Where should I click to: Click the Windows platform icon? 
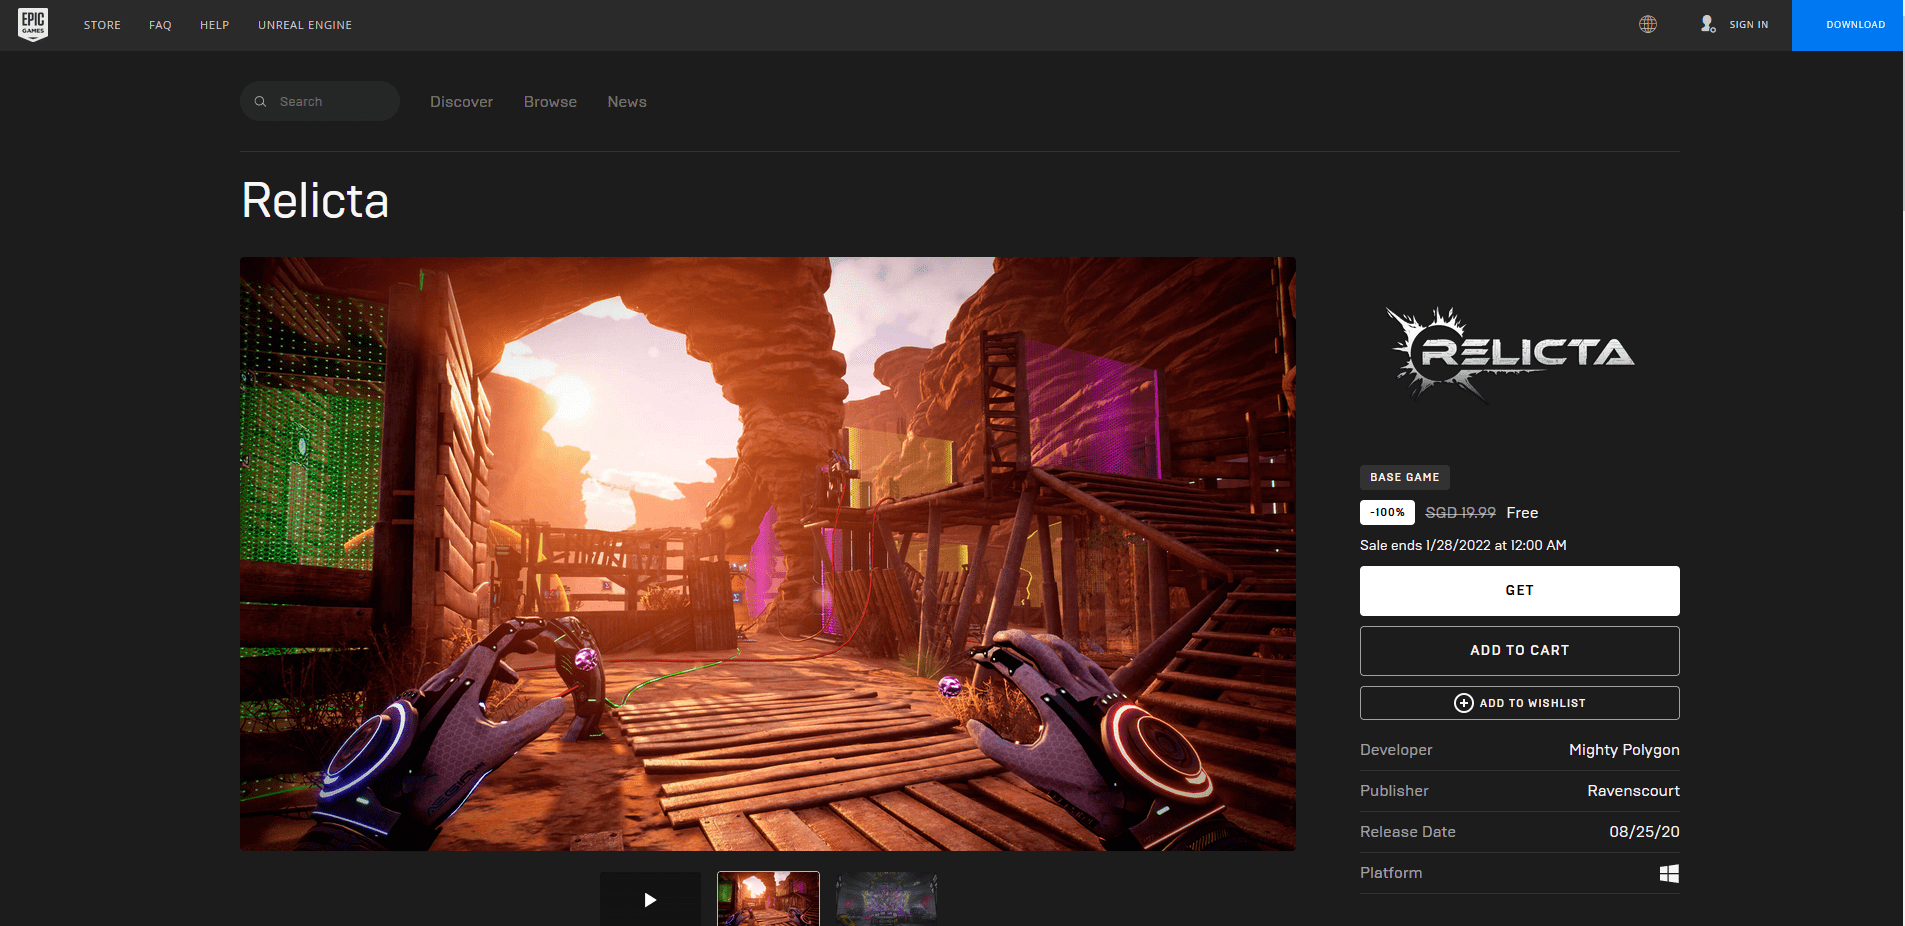pyautogui.click(x=1669, y=873)
